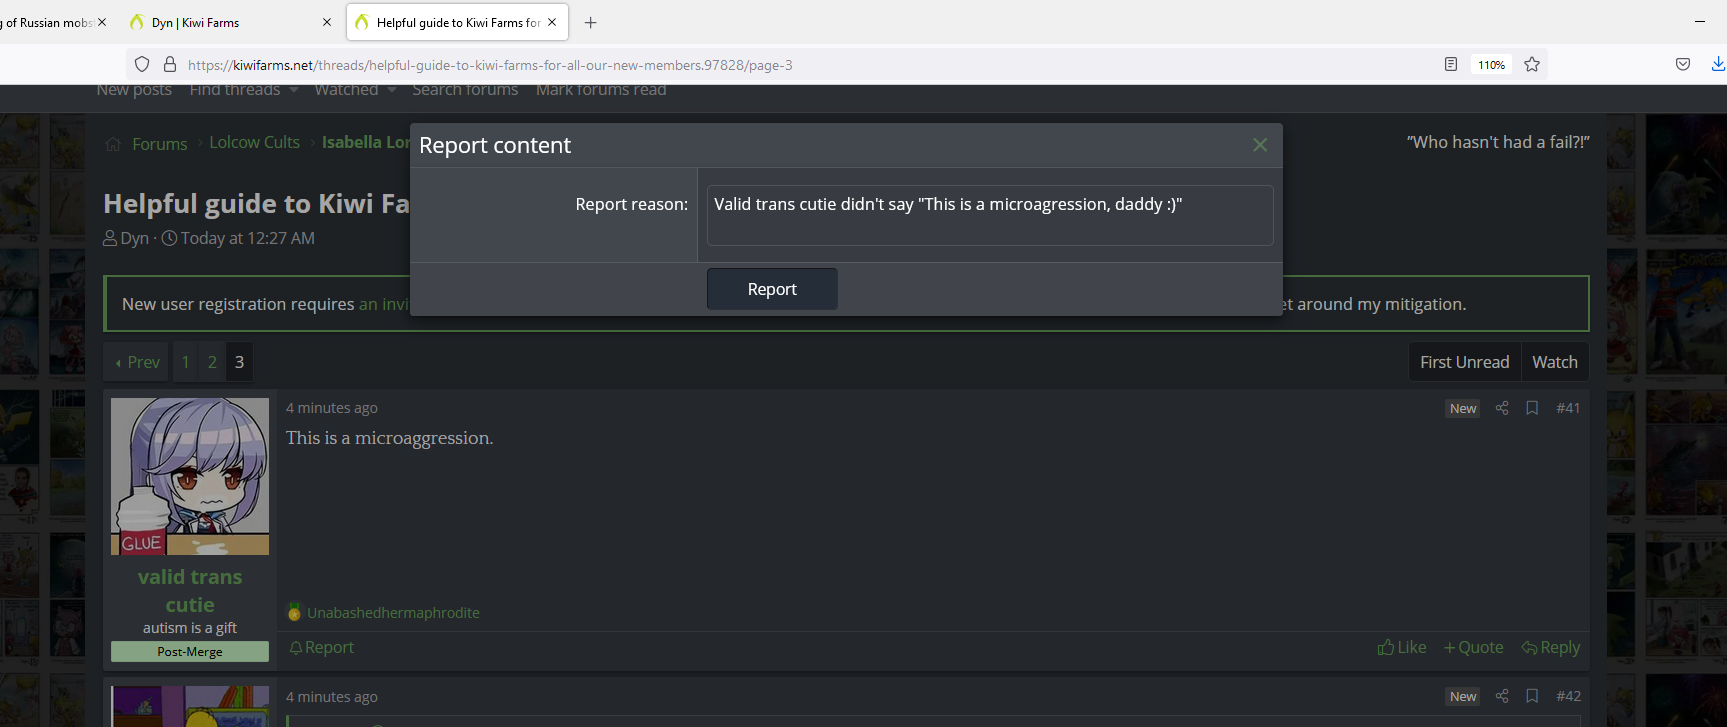This screenshot has width=1727, height=727.
Task: Bookmark post #41
Action: click(x=1532, y=408)
